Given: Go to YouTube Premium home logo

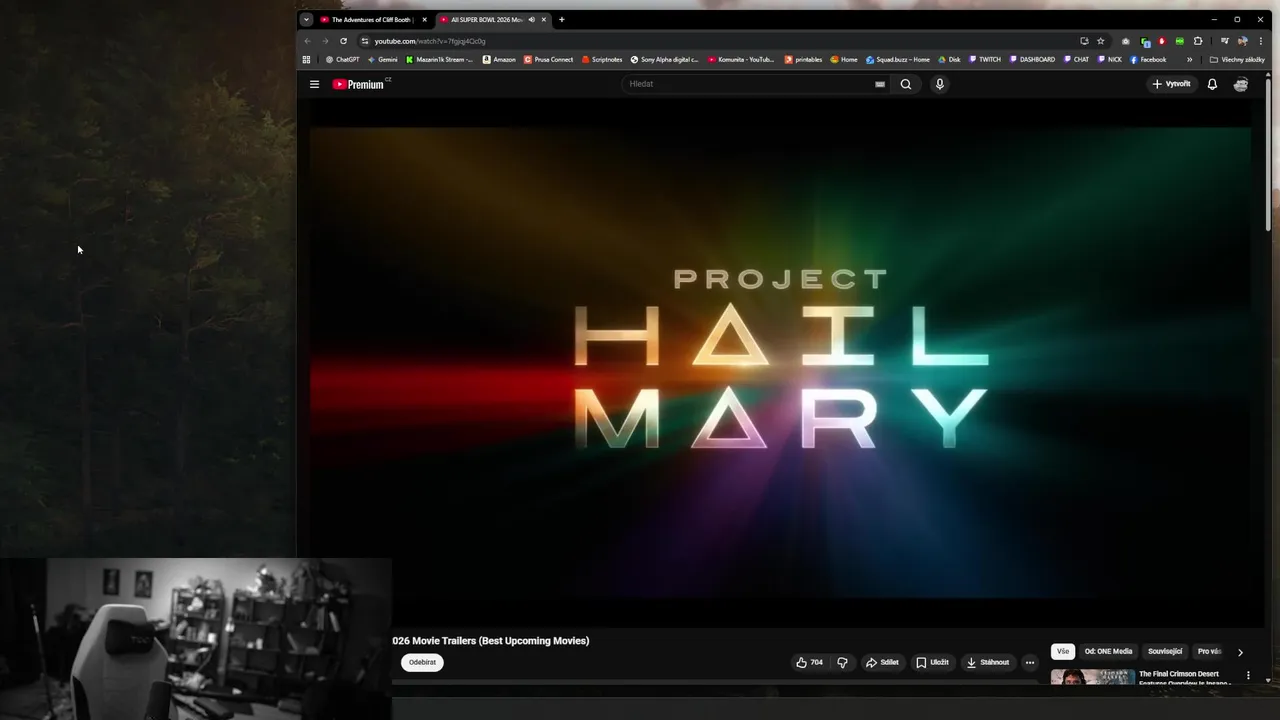Looking at the screenshot, I should (359, 84).
